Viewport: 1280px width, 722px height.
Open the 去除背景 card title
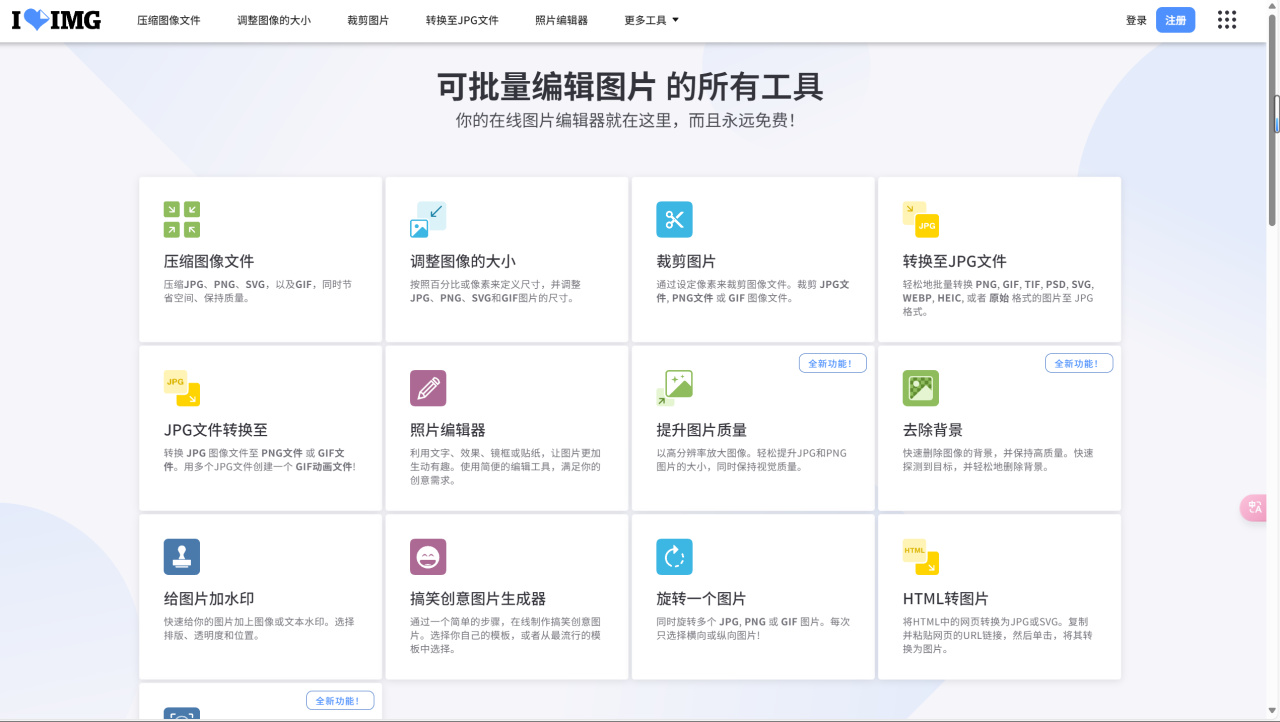tap(933, 431)
